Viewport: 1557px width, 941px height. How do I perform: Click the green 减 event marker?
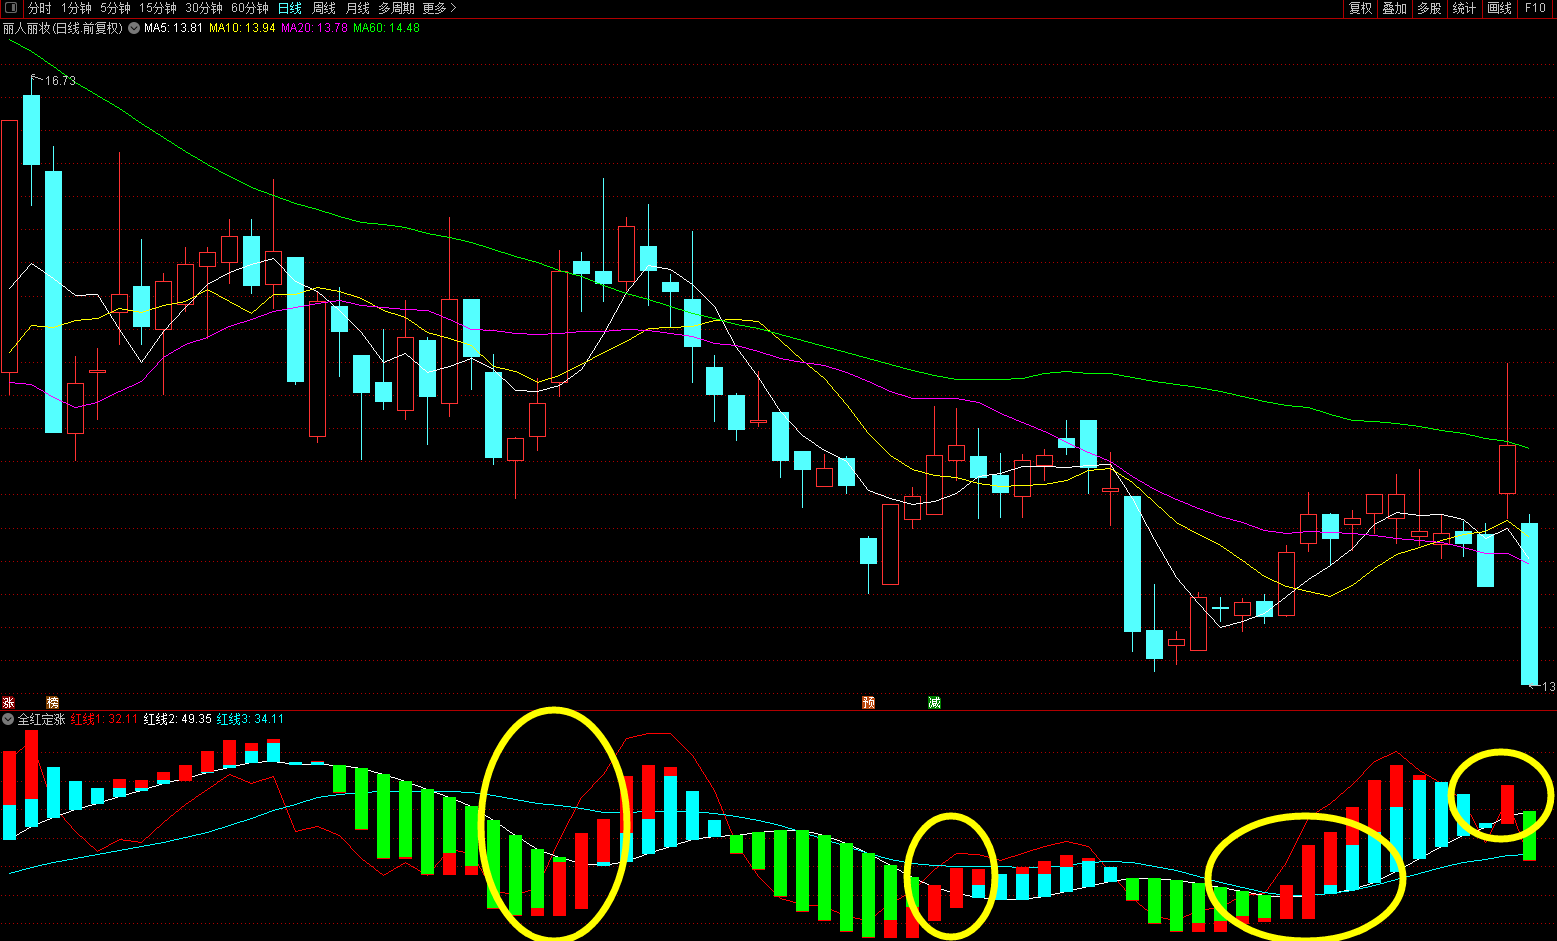934,703
